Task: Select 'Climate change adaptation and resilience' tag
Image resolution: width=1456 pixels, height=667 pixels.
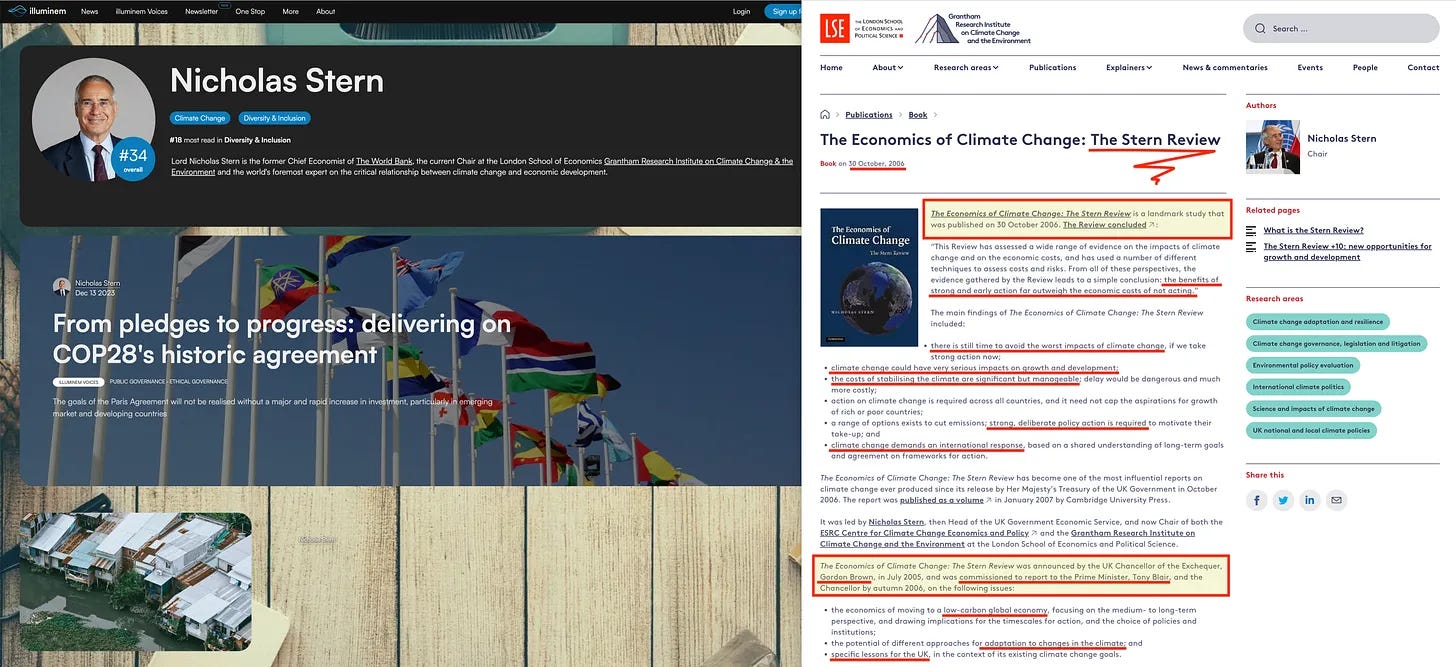Action: click(1320, 322)
